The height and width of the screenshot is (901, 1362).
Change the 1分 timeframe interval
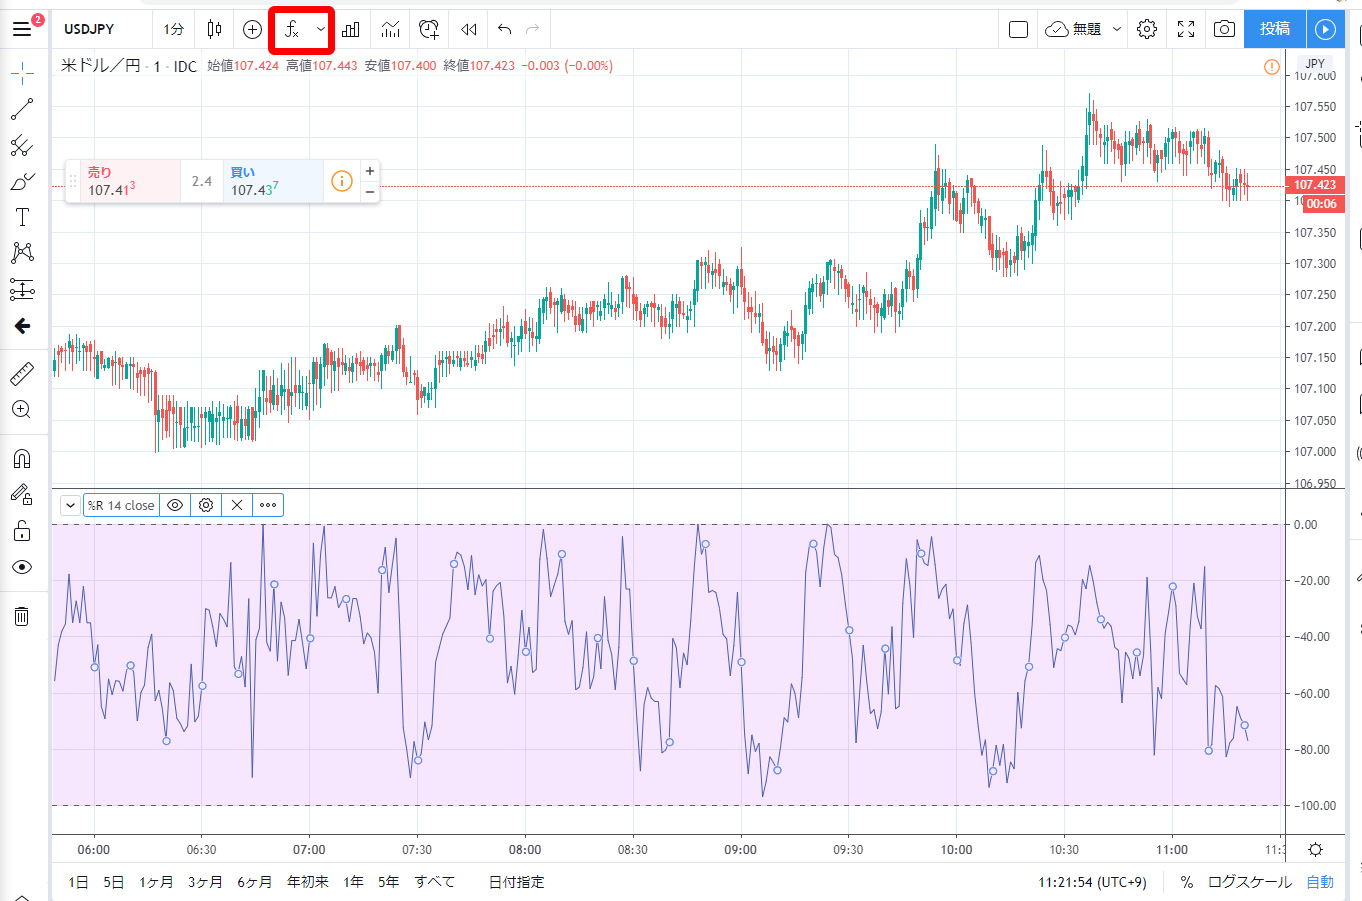(x=174, y=29)
